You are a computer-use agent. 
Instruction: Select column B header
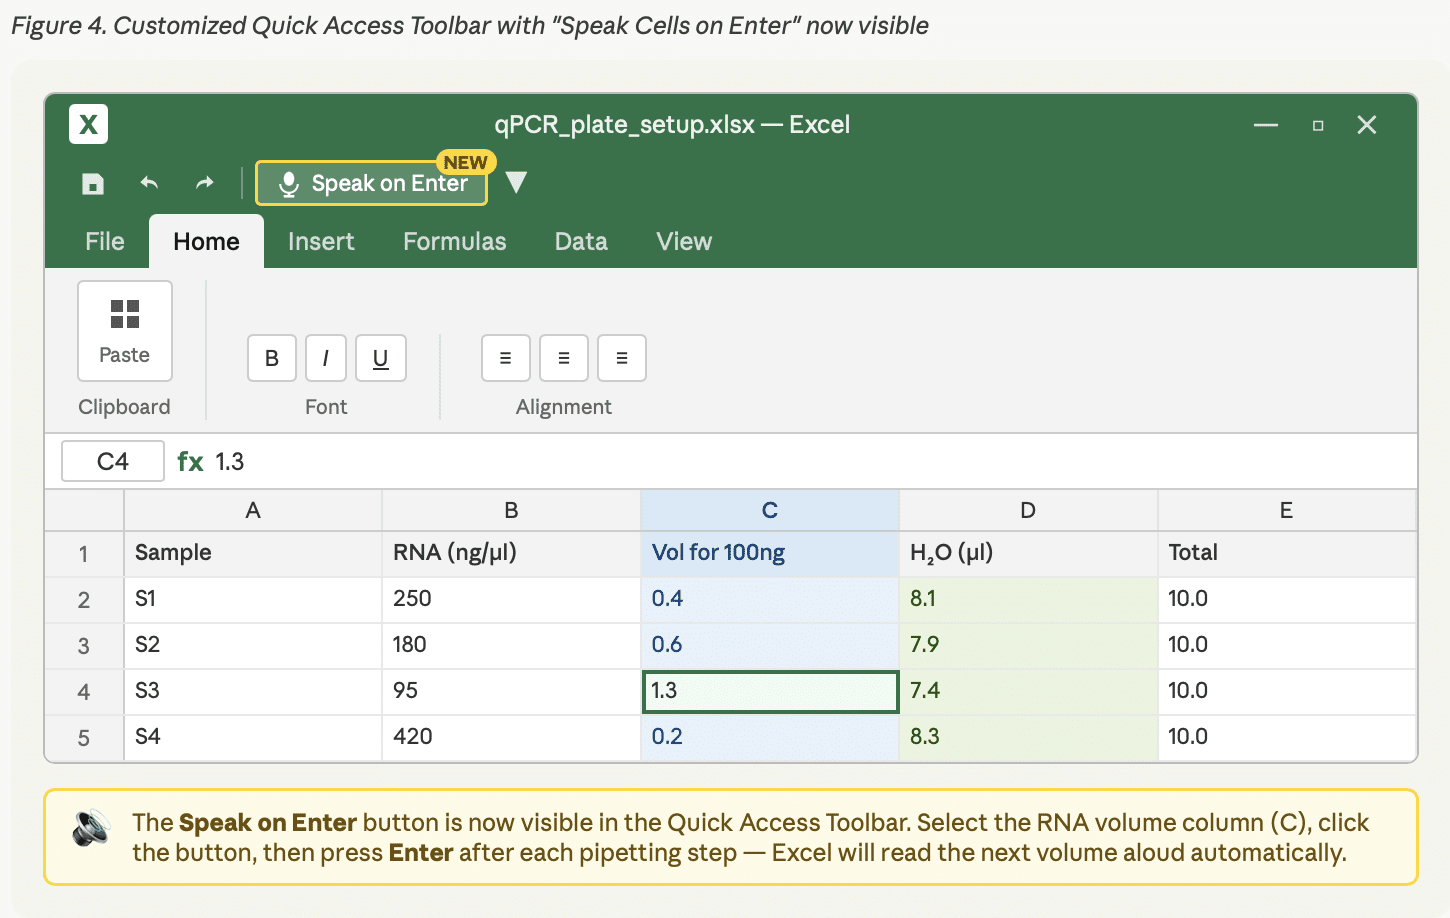coord(511,510)
